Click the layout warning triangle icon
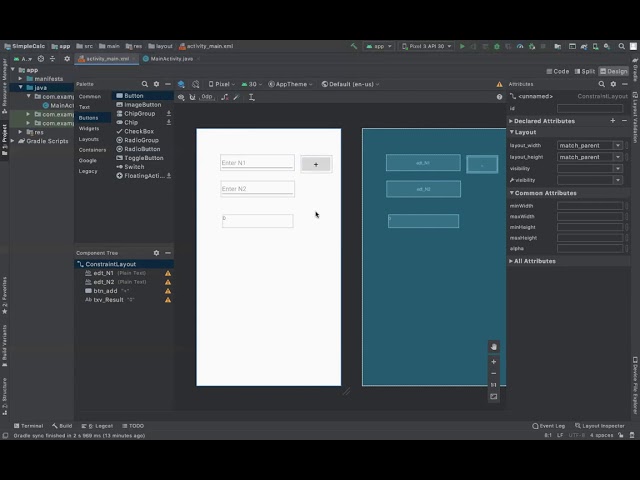This screenshot has height=480, width=640. click(499, 84)
